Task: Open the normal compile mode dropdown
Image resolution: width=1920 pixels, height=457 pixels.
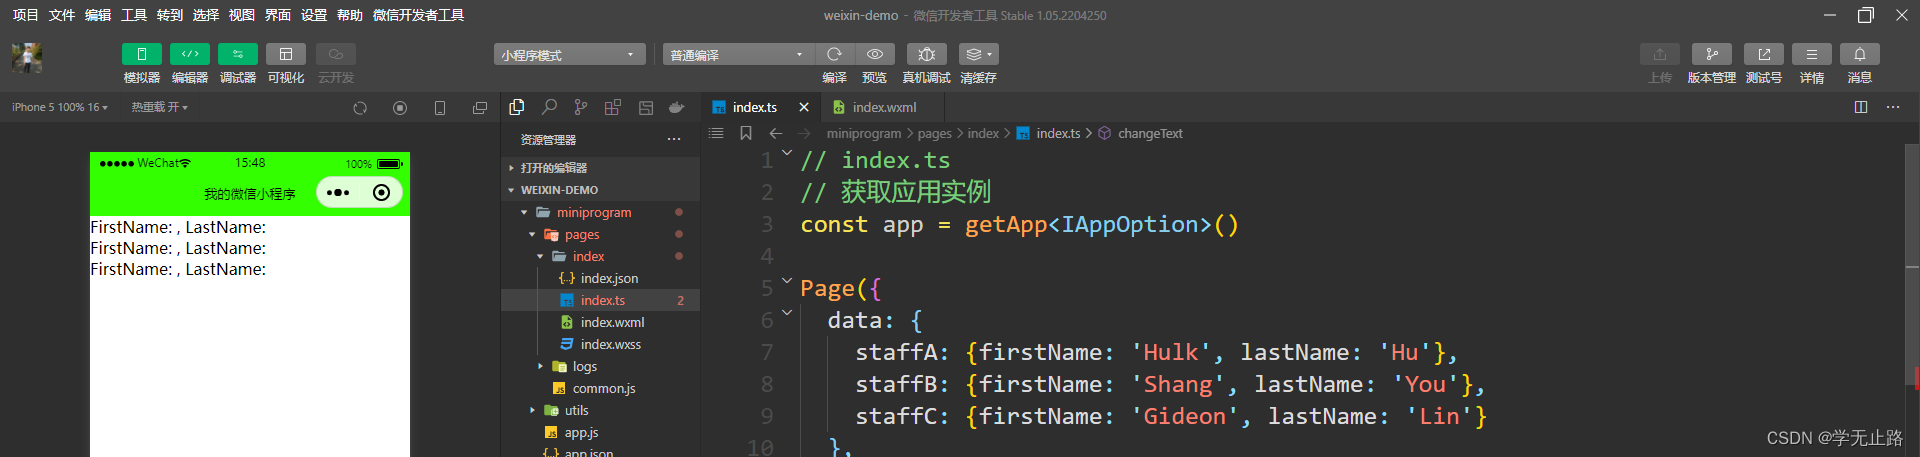Action: click(x=738, y=54)
